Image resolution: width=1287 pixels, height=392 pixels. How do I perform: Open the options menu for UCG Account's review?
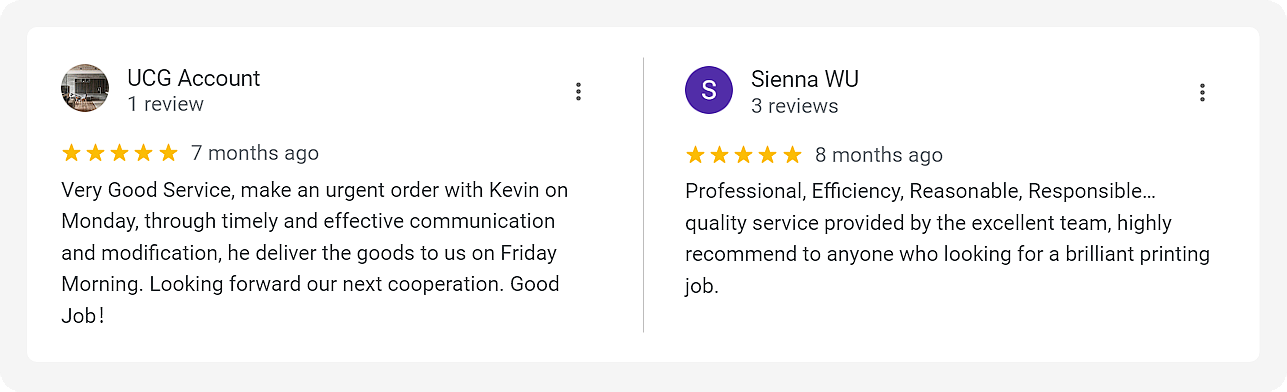[x=578, y=91]
